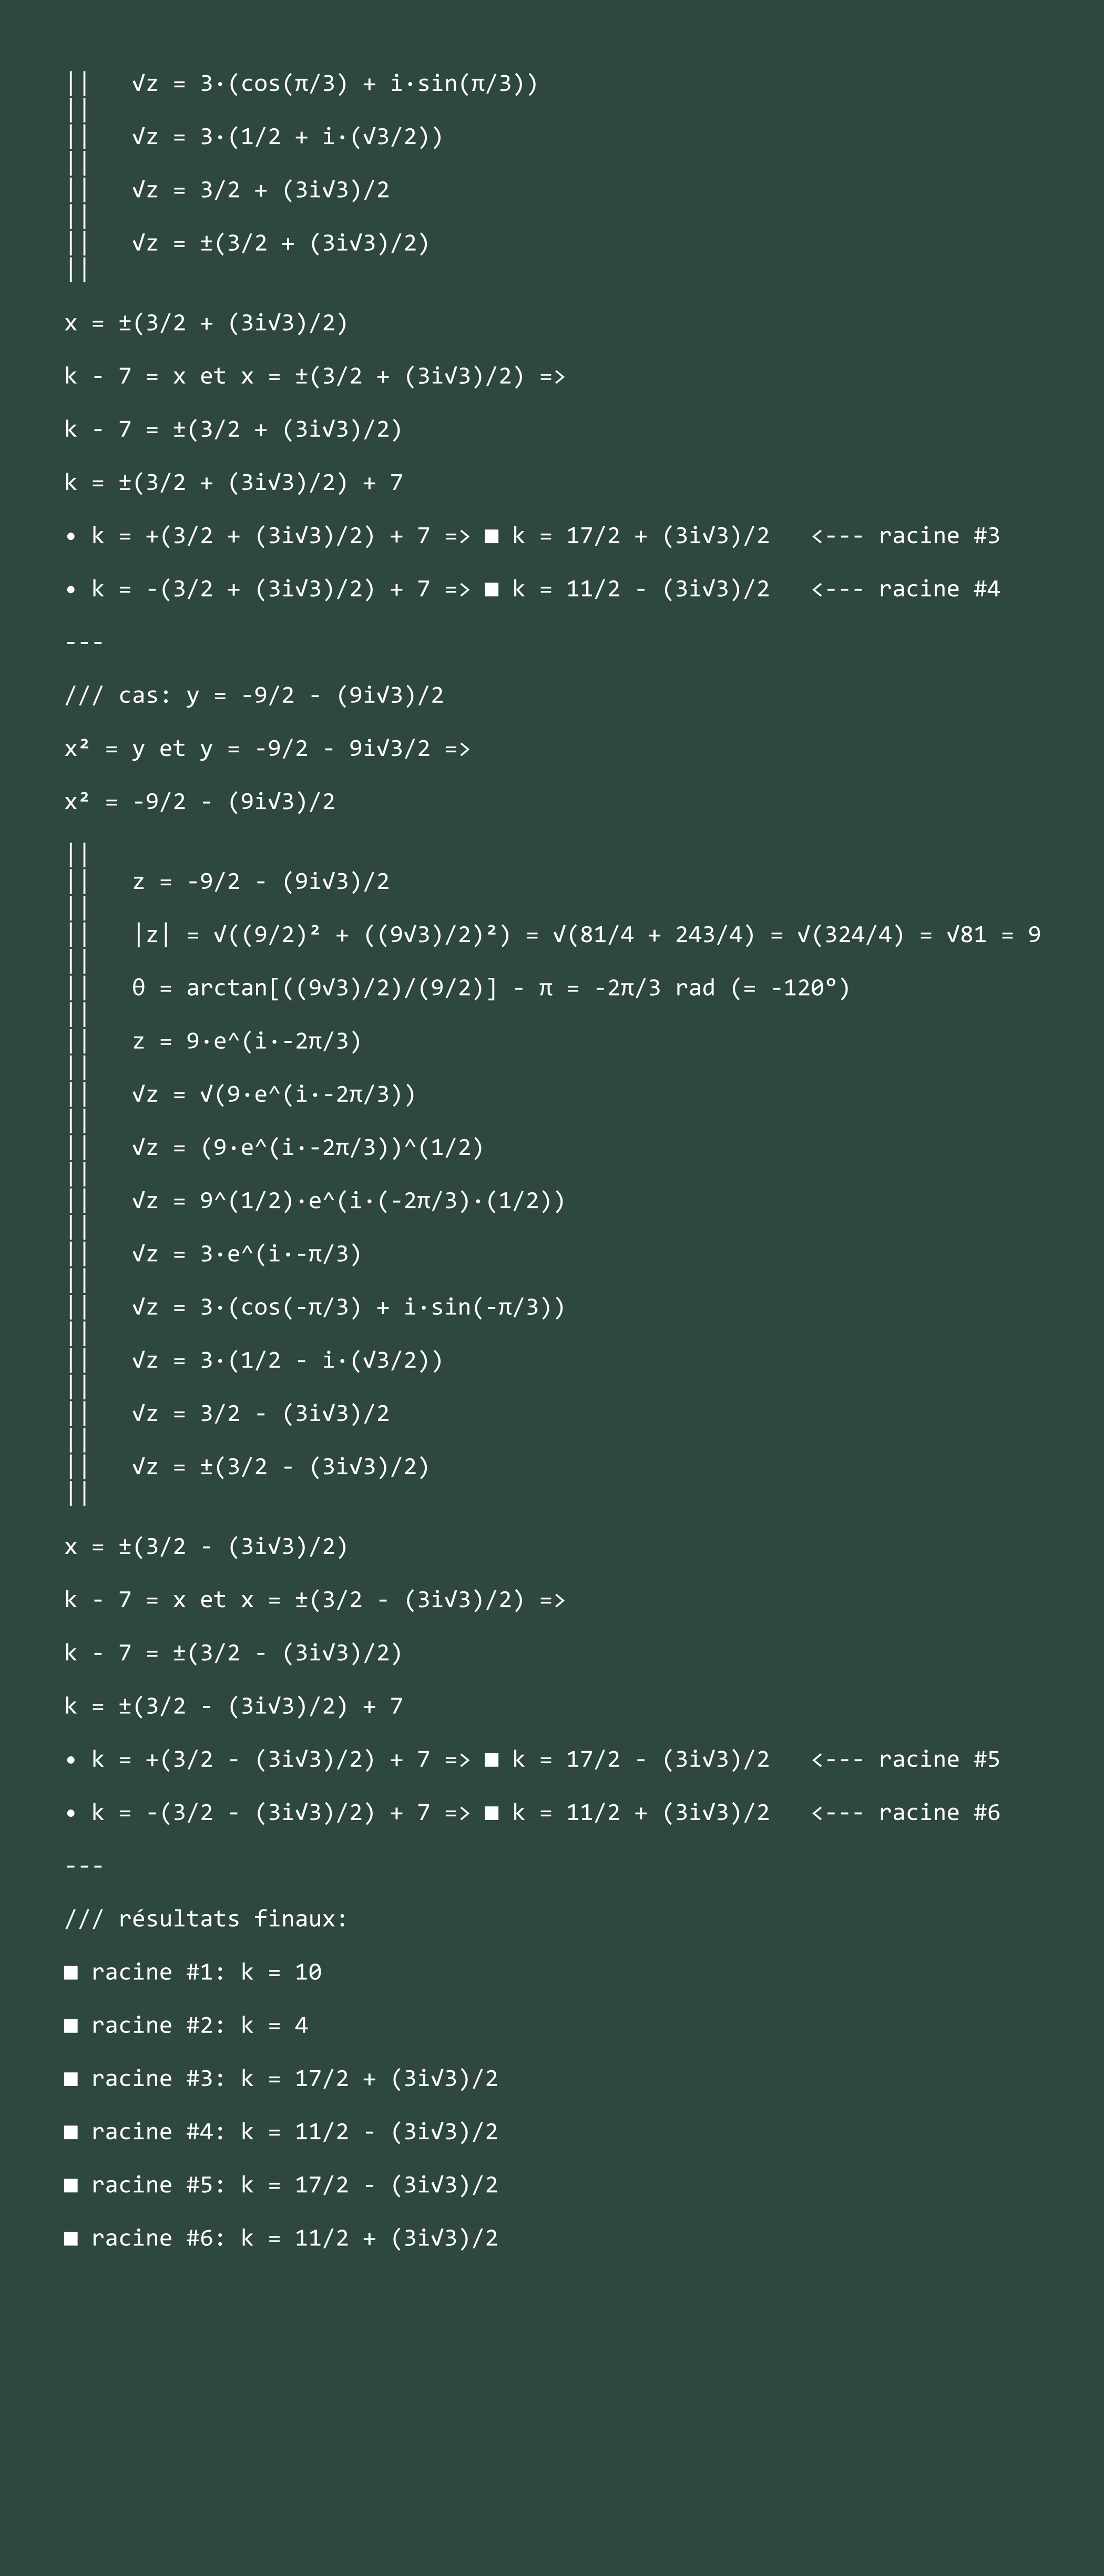The height and width of the screenshot is (2576, 1104).
Task: Select the square bullet before racine #4 result
Action: point(71,2132)
